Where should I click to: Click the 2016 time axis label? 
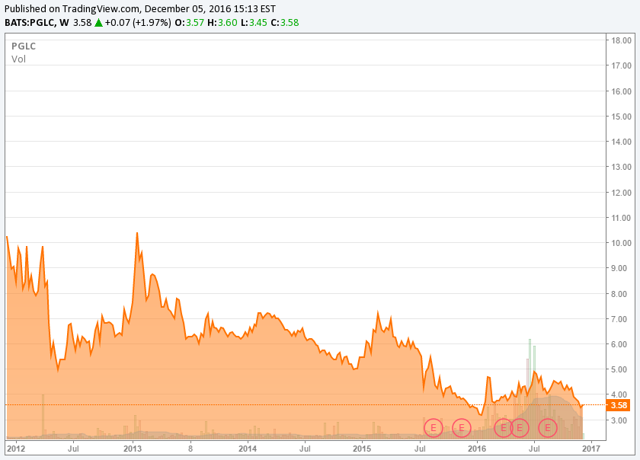(477, 449)
